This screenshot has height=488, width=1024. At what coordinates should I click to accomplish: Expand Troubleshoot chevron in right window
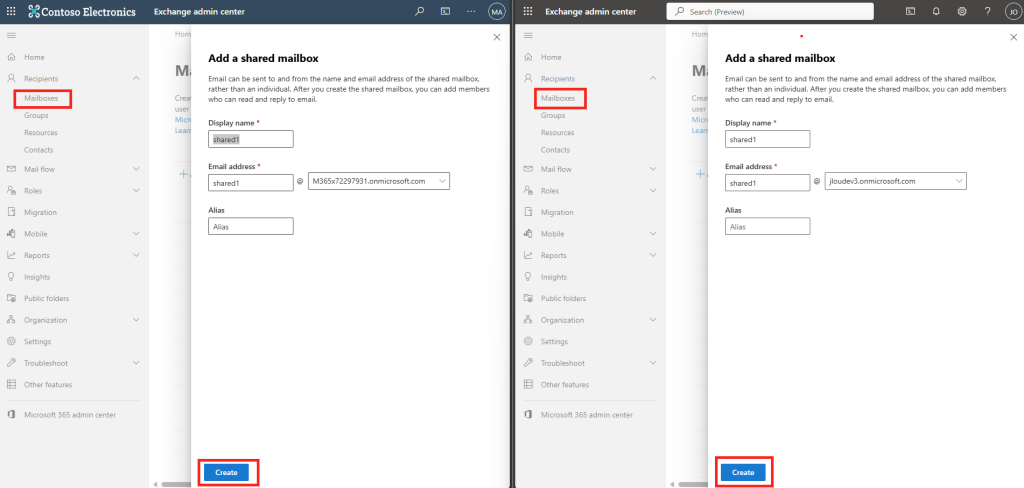tap(653, 363)
